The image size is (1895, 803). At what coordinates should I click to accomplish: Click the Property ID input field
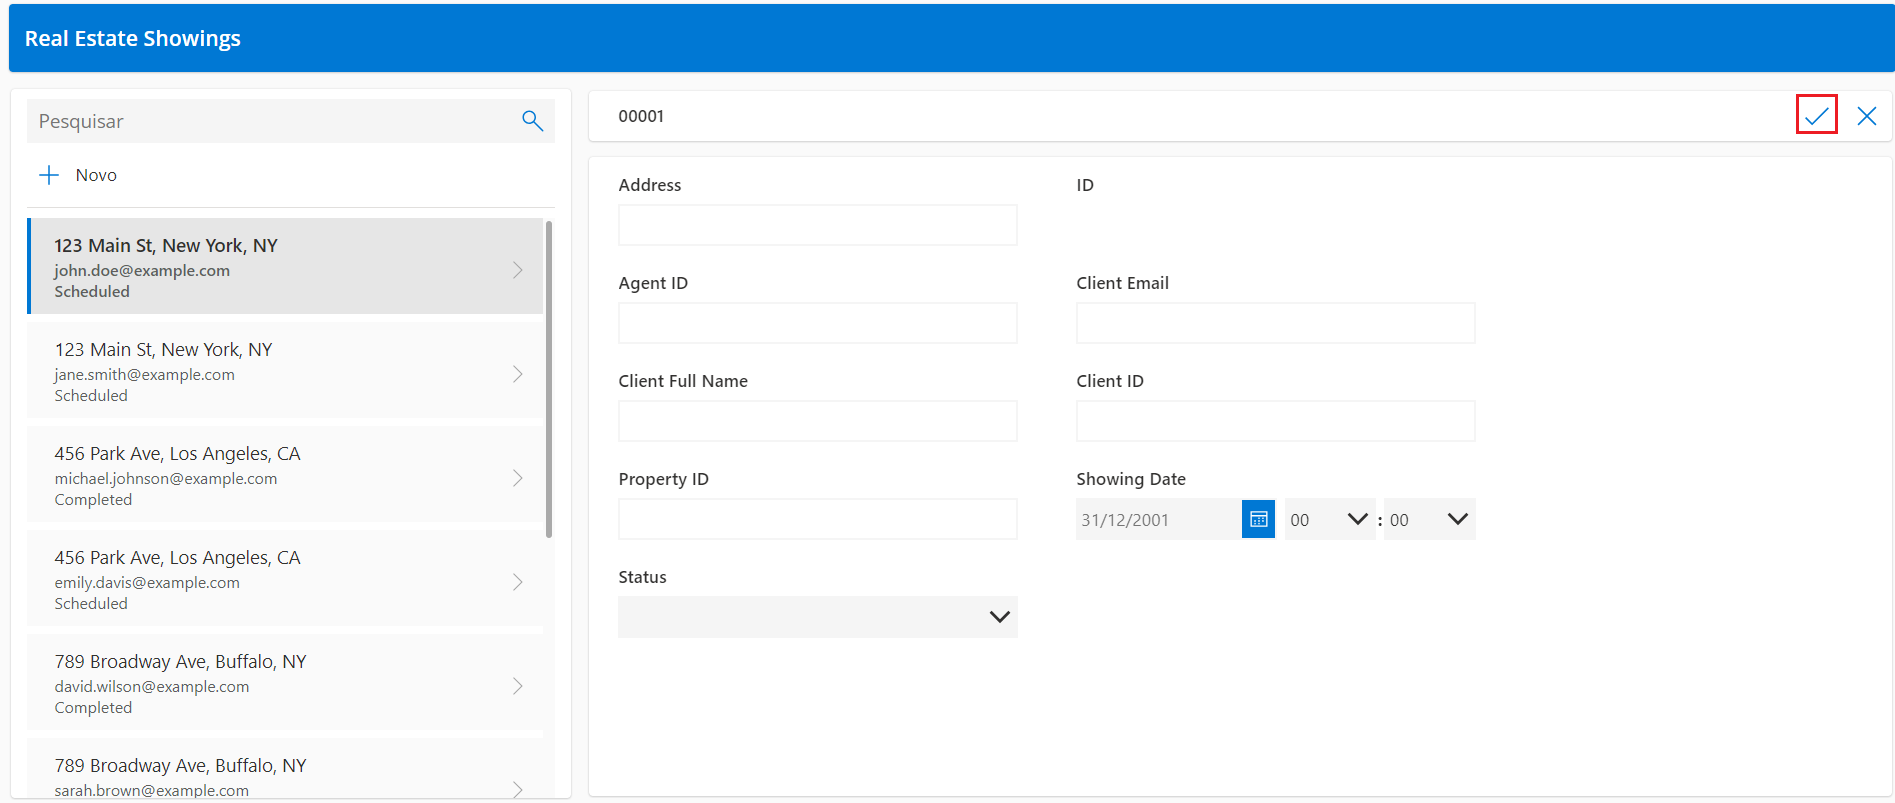[817, 519]
